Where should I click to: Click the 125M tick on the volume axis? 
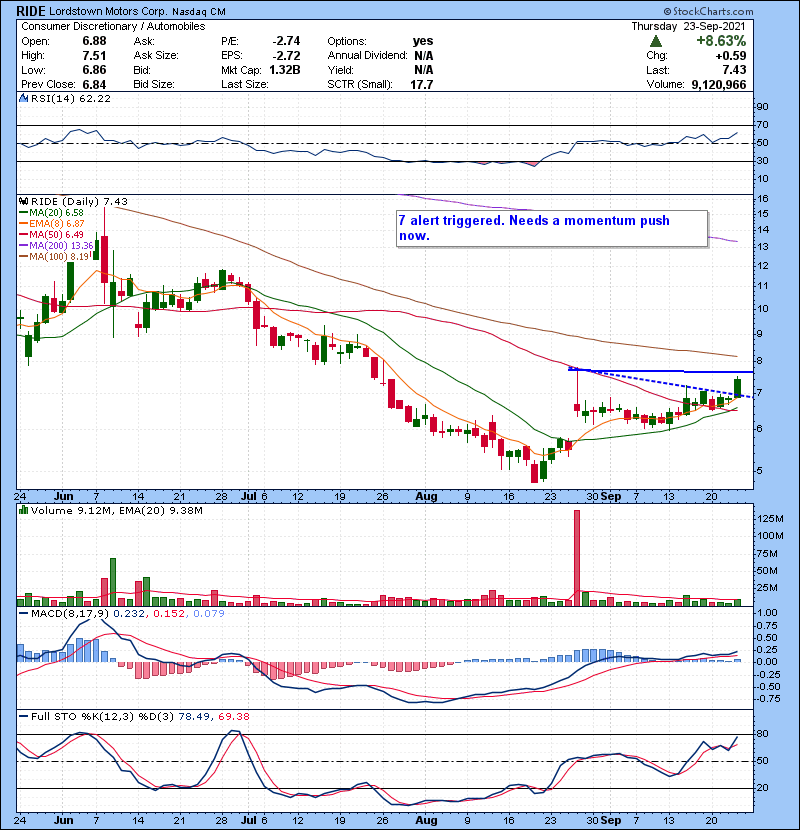point(771,519)
